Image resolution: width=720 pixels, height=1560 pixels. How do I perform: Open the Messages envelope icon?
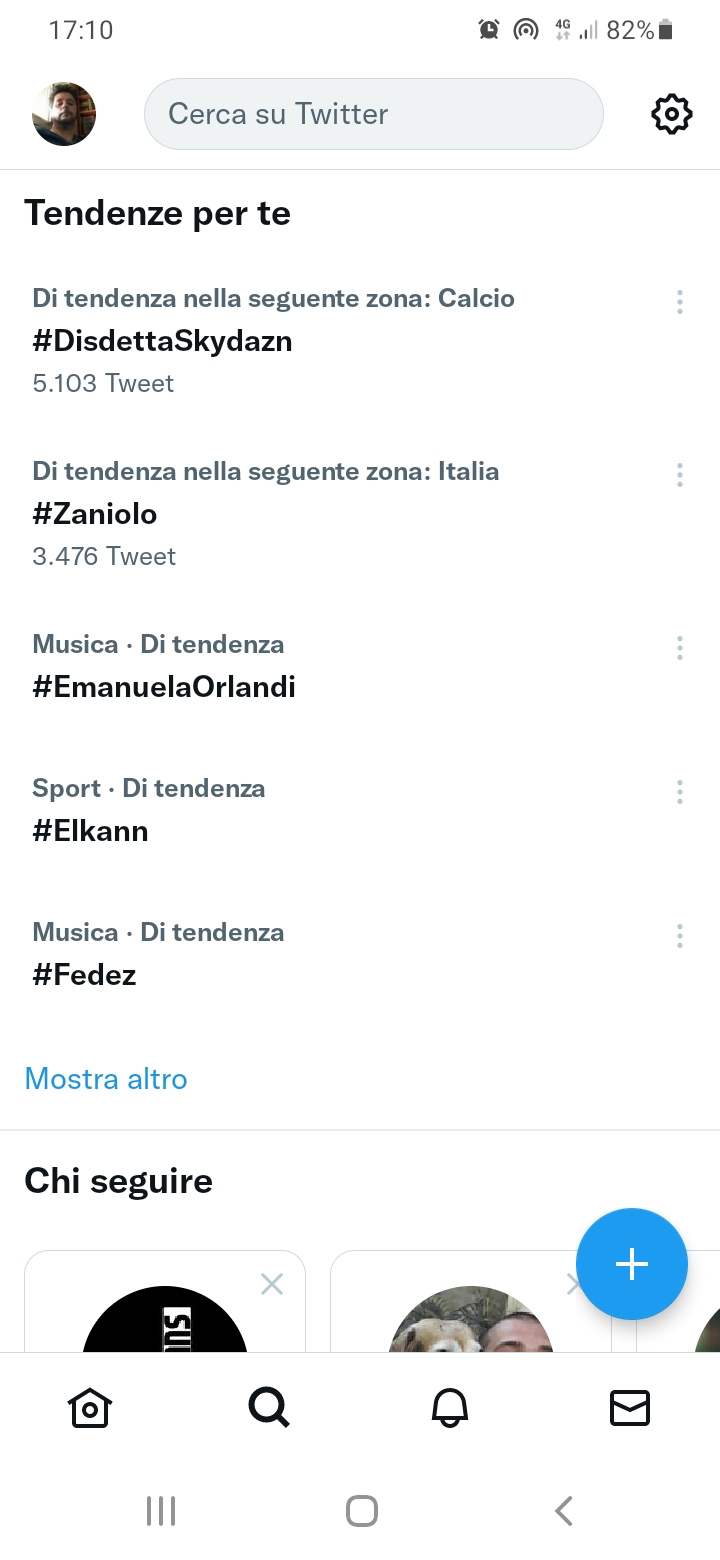[630, 1408]
